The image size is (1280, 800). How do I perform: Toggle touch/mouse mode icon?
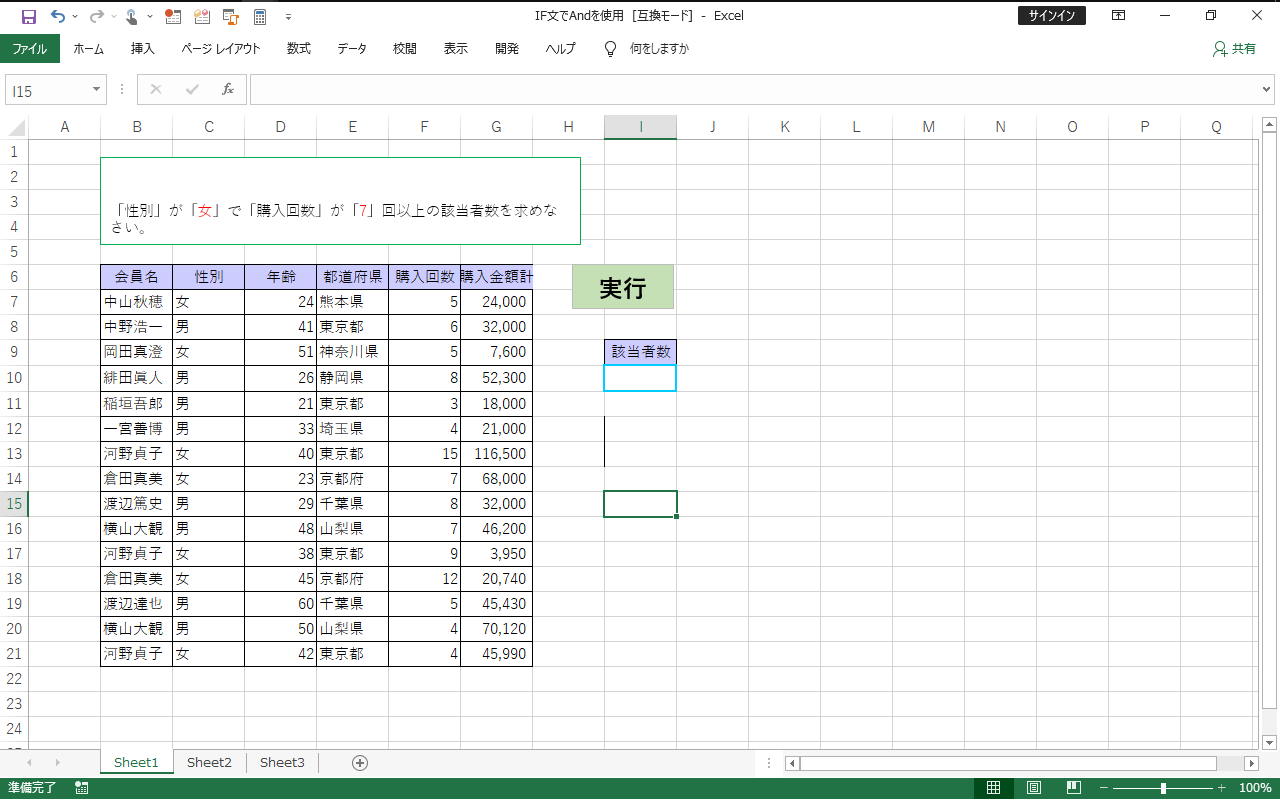[x=132, y=16]
